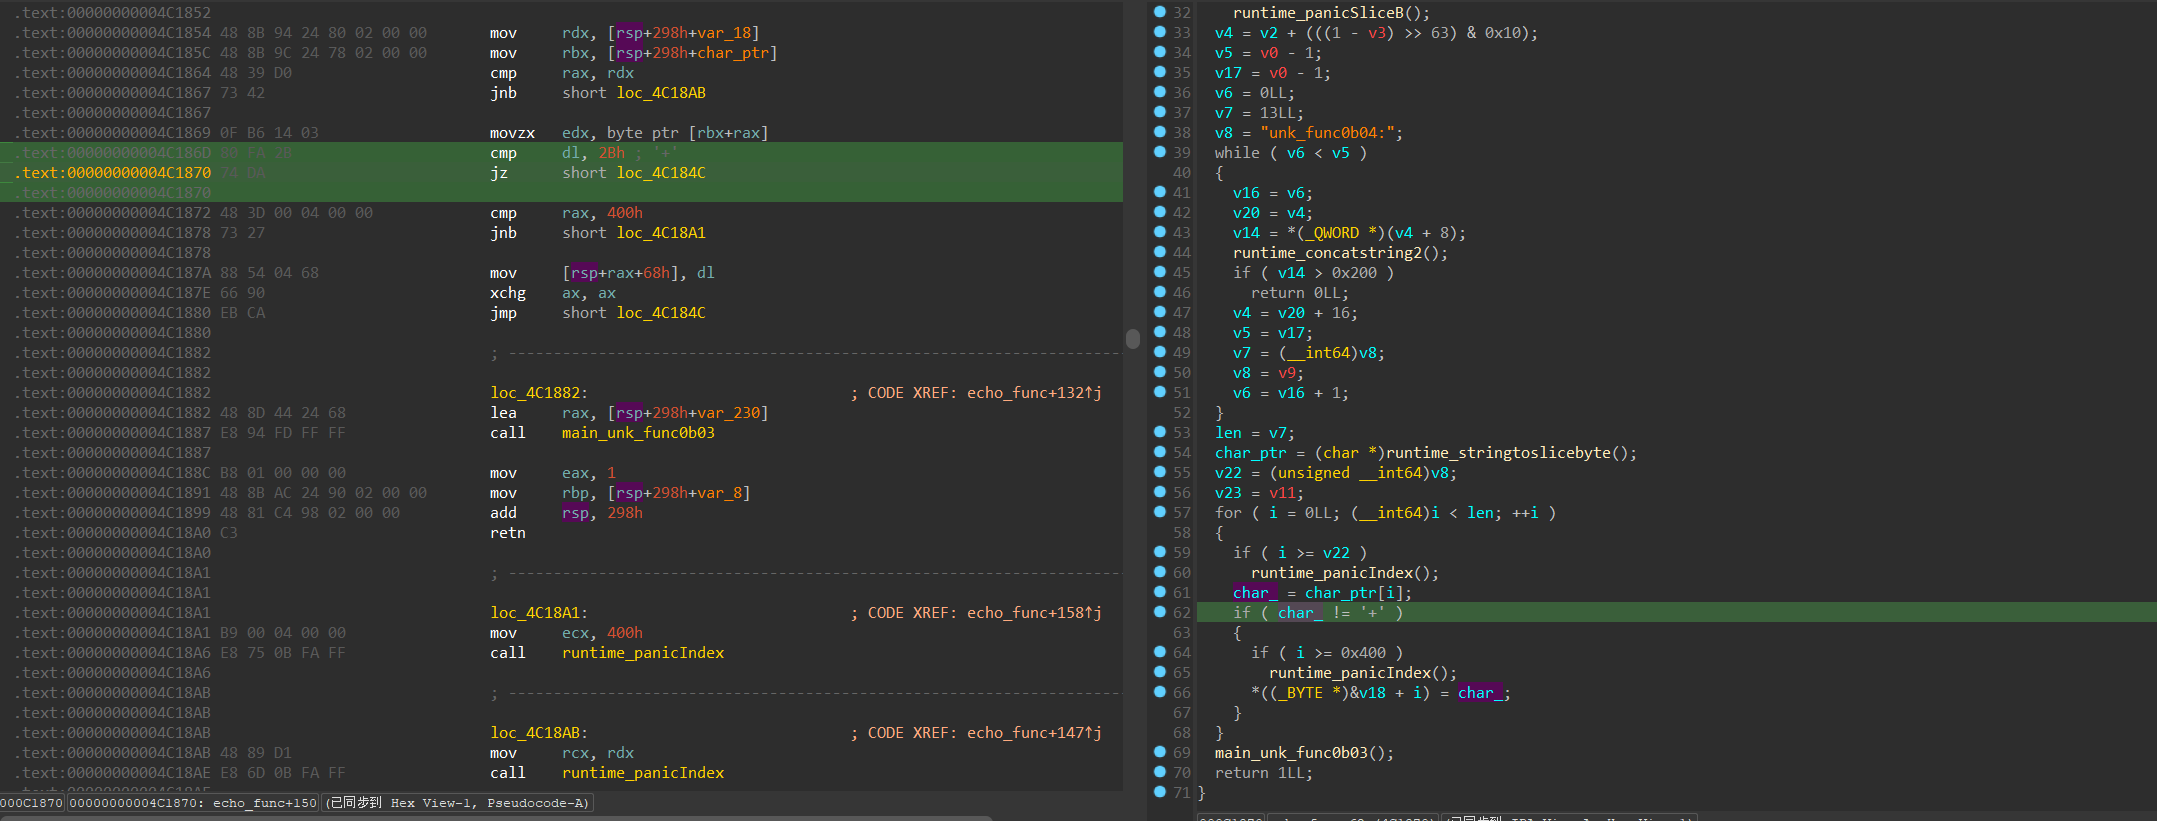Follow loc_4C184C in the jmp short instruction
2157x821 pixels.
coord(661,313)
